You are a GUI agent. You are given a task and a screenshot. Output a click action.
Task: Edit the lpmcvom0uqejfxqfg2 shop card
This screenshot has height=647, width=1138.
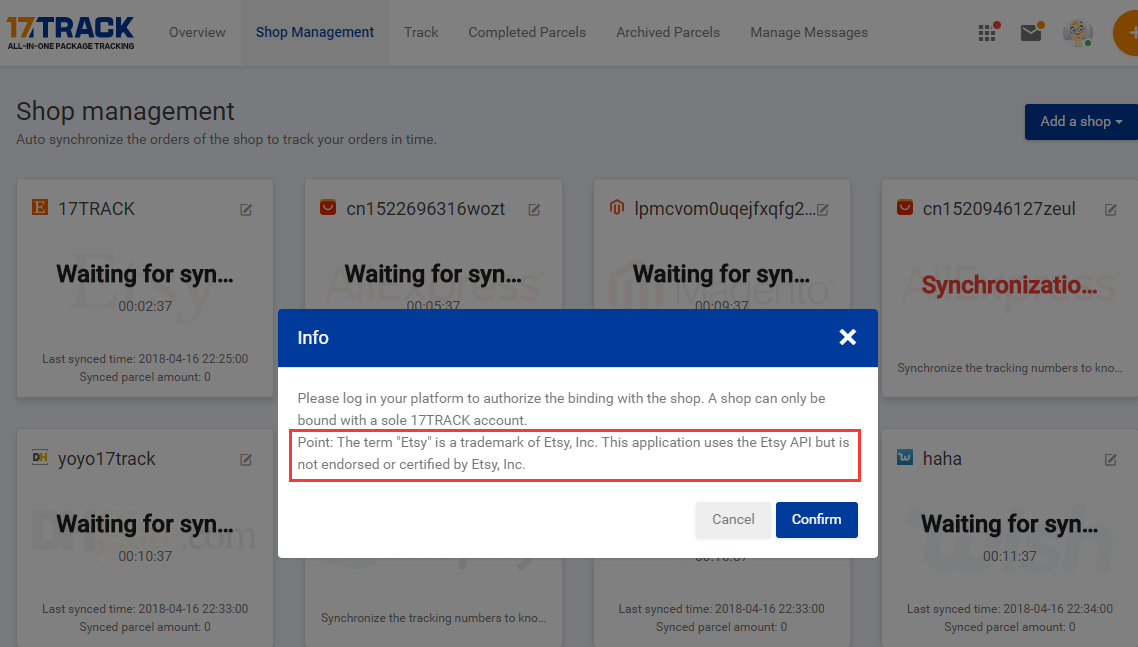[x=822, y=210]
